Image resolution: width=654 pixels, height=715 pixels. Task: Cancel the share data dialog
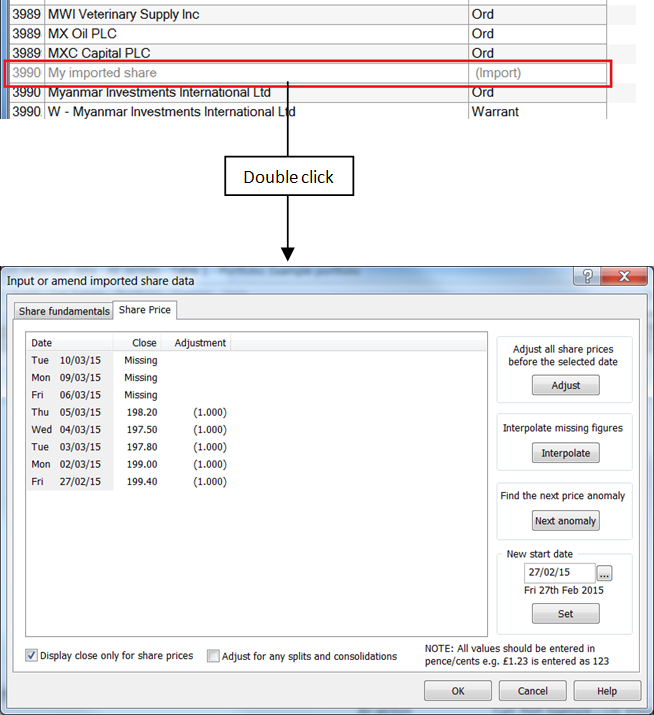pyautogui.click(x=533, y=691)
